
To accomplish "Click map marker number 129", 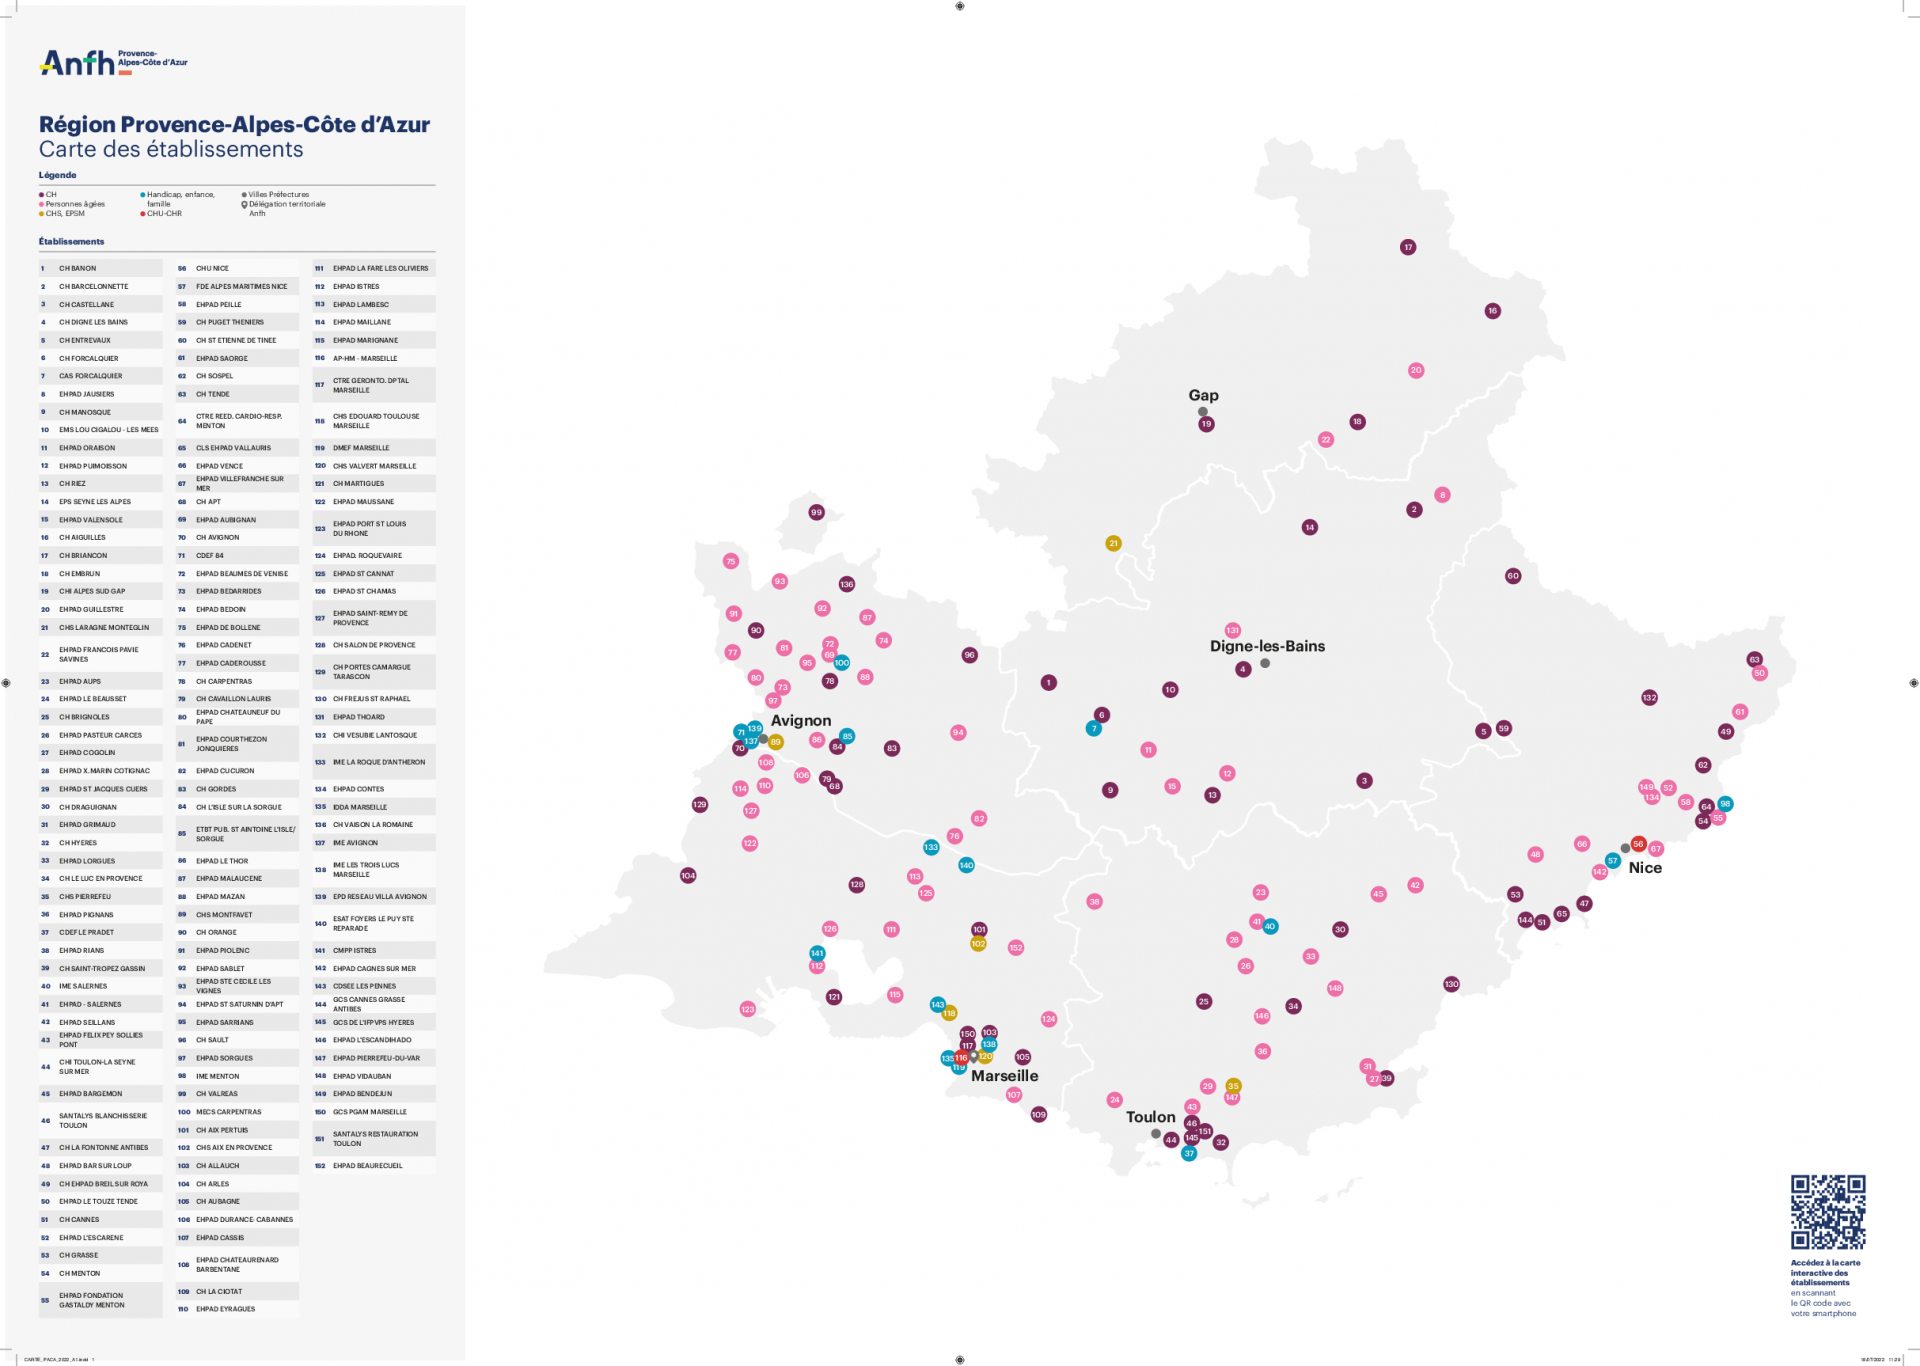I will pyautogui.click(x=700, y=804).
